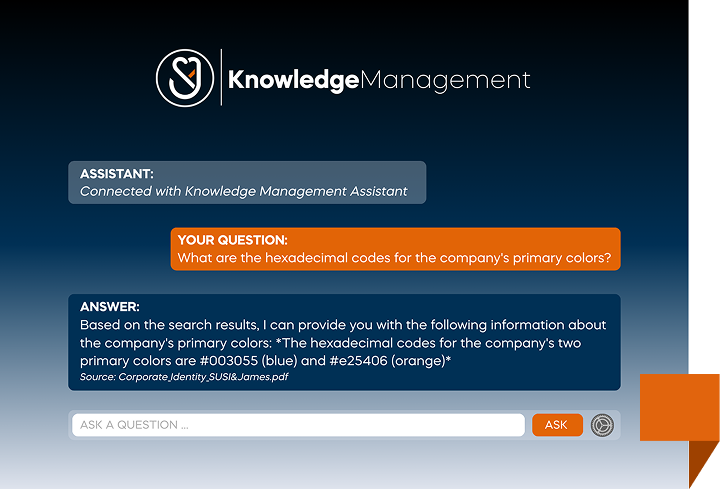
Task: Click the hexadecimal codes question text
Action: point(394,258)
